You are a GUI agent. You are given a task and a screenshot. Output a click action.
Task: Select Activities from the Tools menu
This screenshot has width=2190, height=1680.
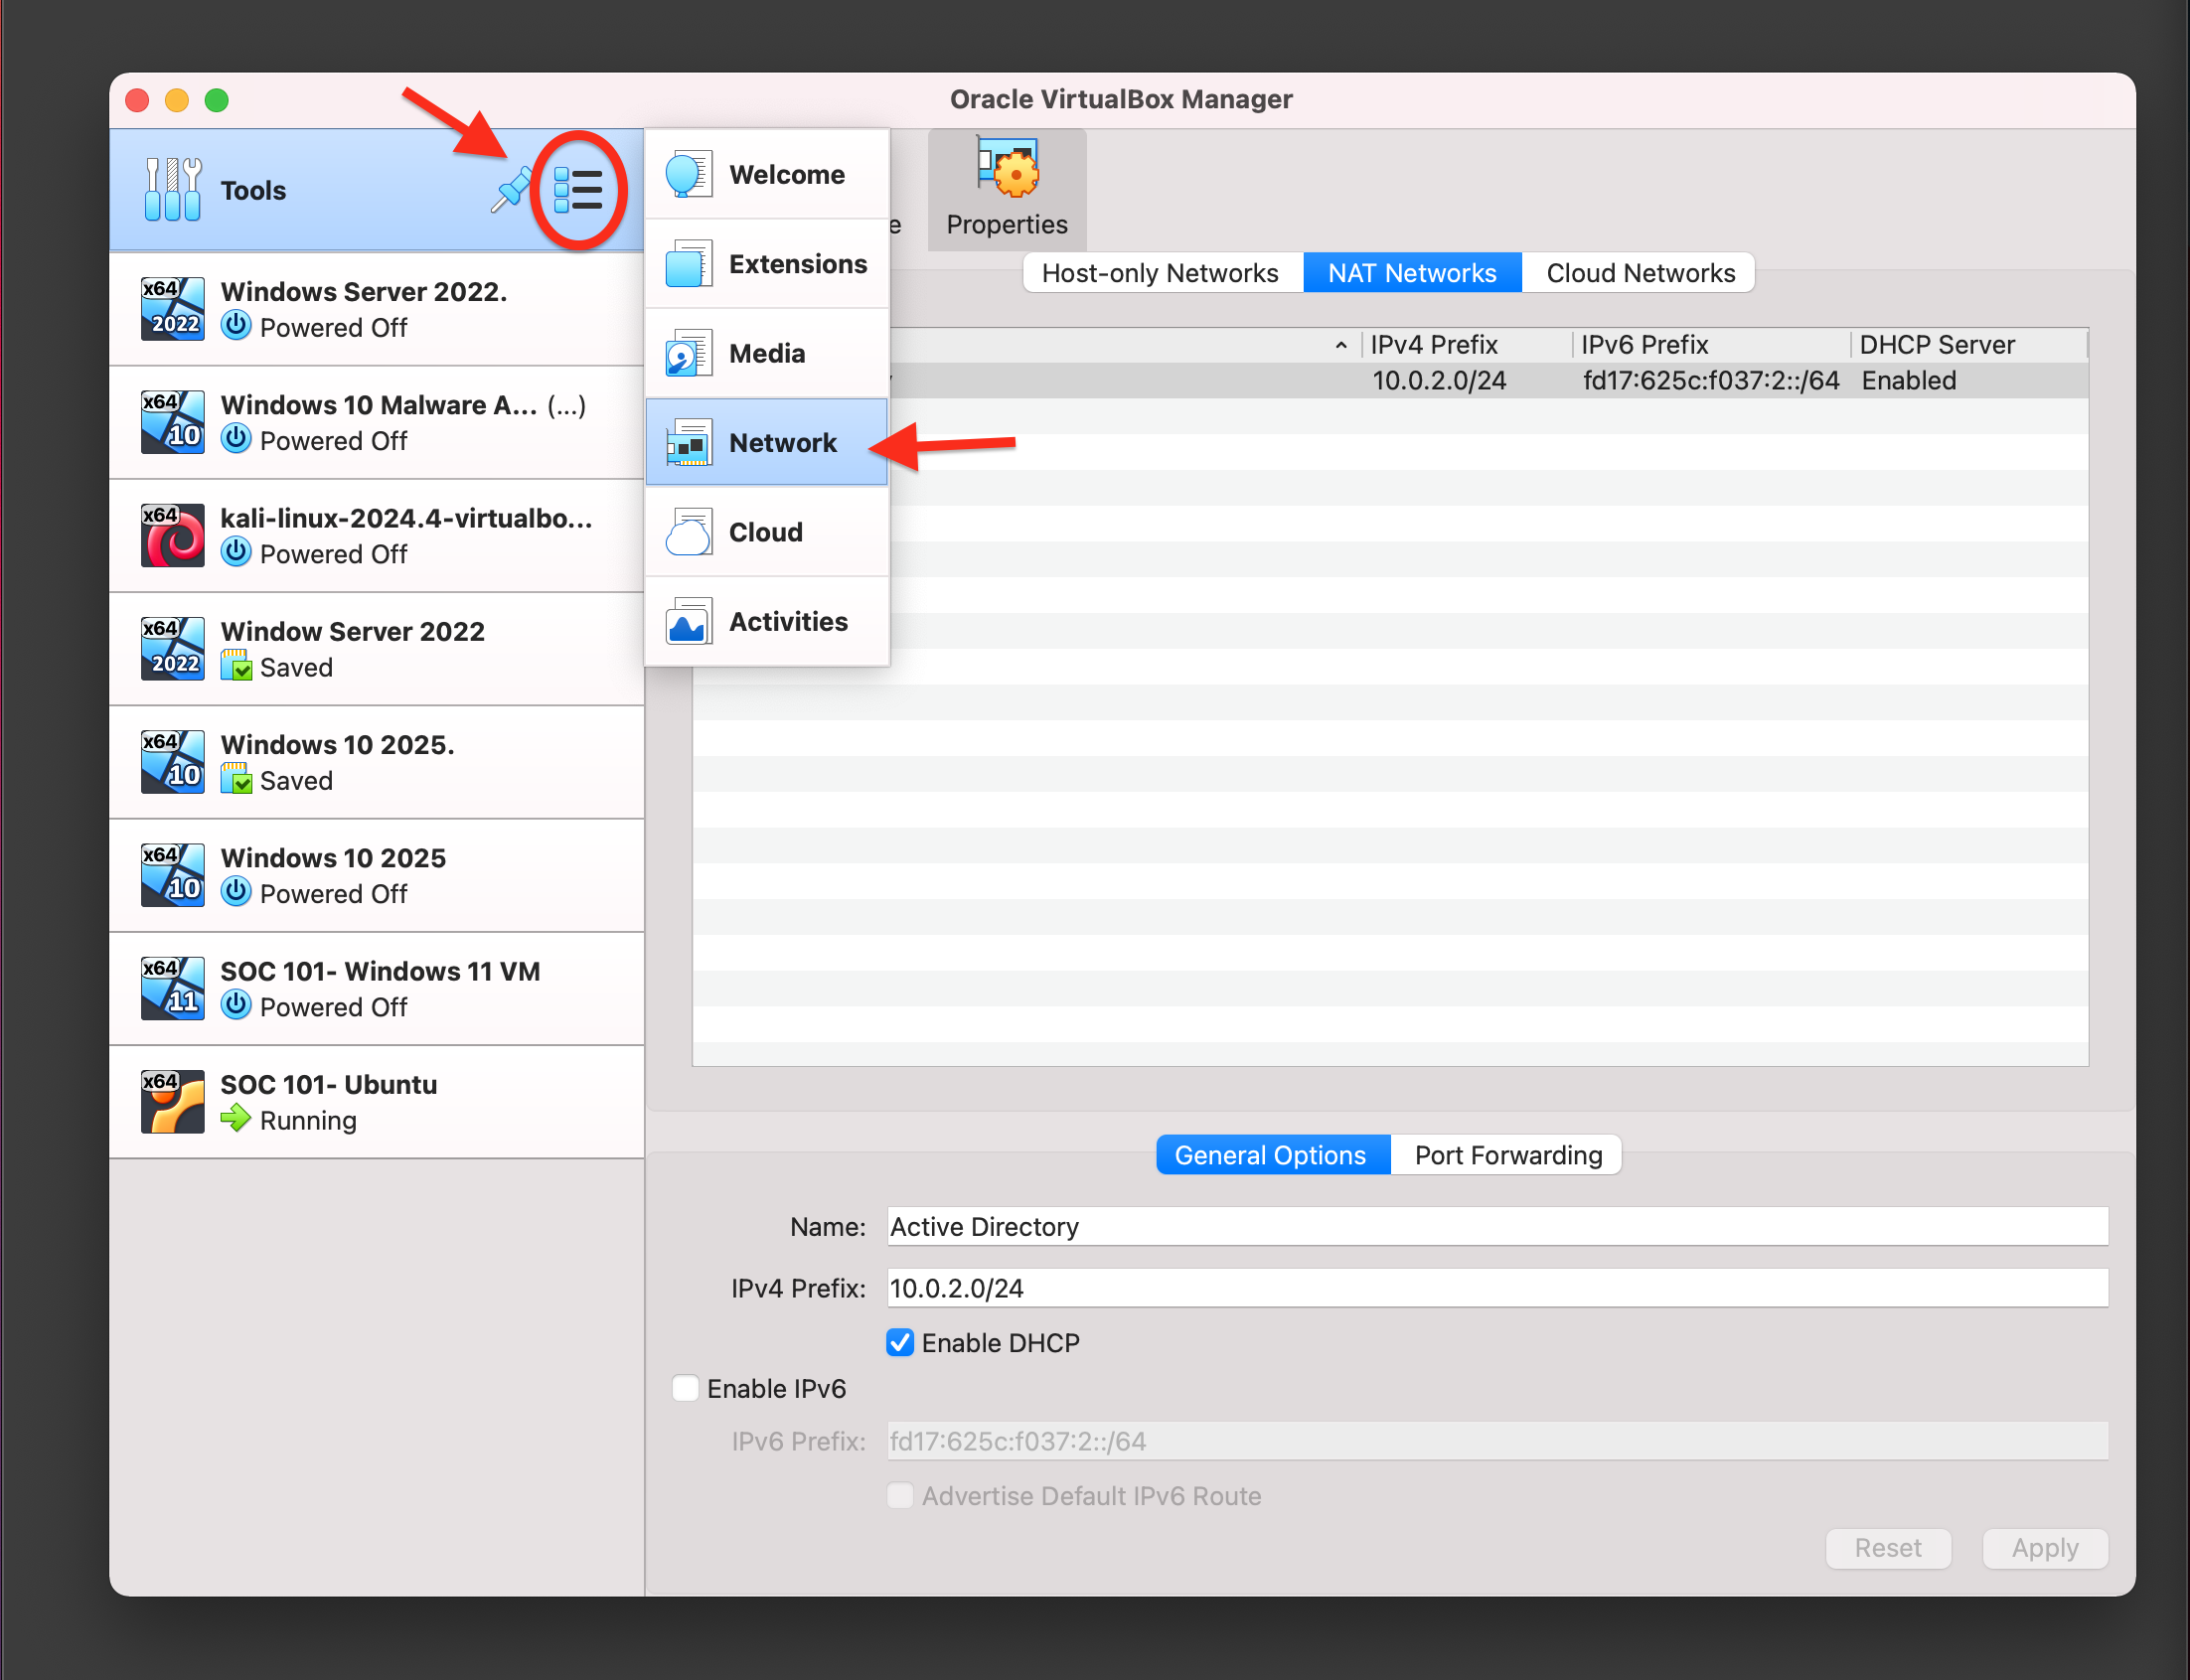767,621
